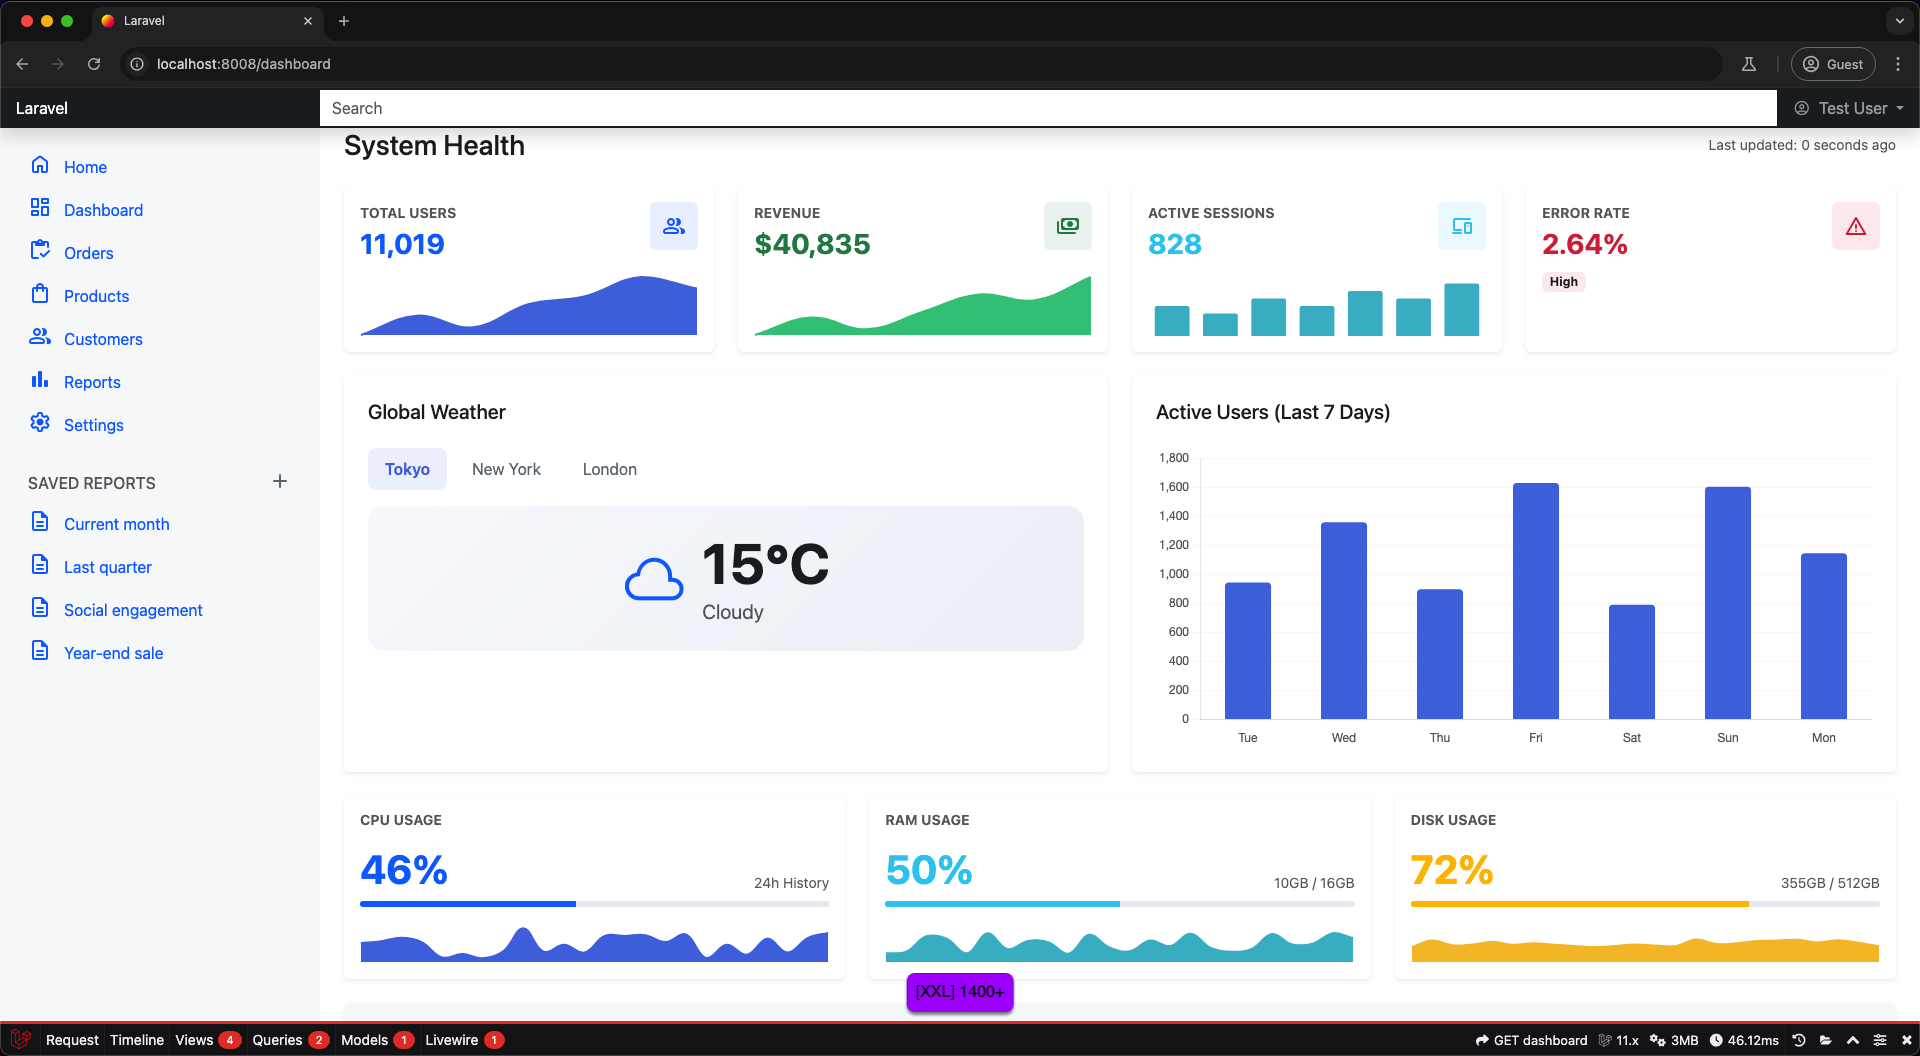Click the cloud weather icon
Viewport: 1920px width, 1056px height.
654,579
